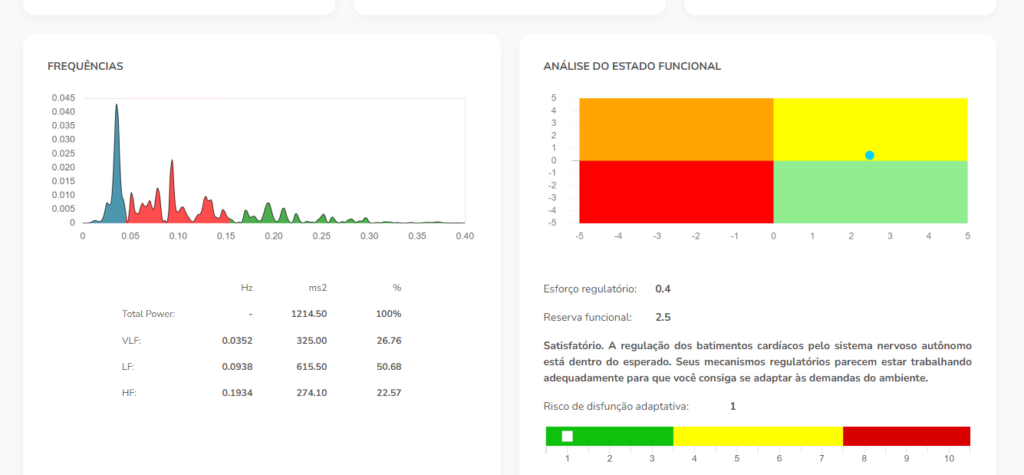Screen dimensions: 1024x475
Task: Click the HF frequency value 0.1934
Action: click(x=237, y=392)
